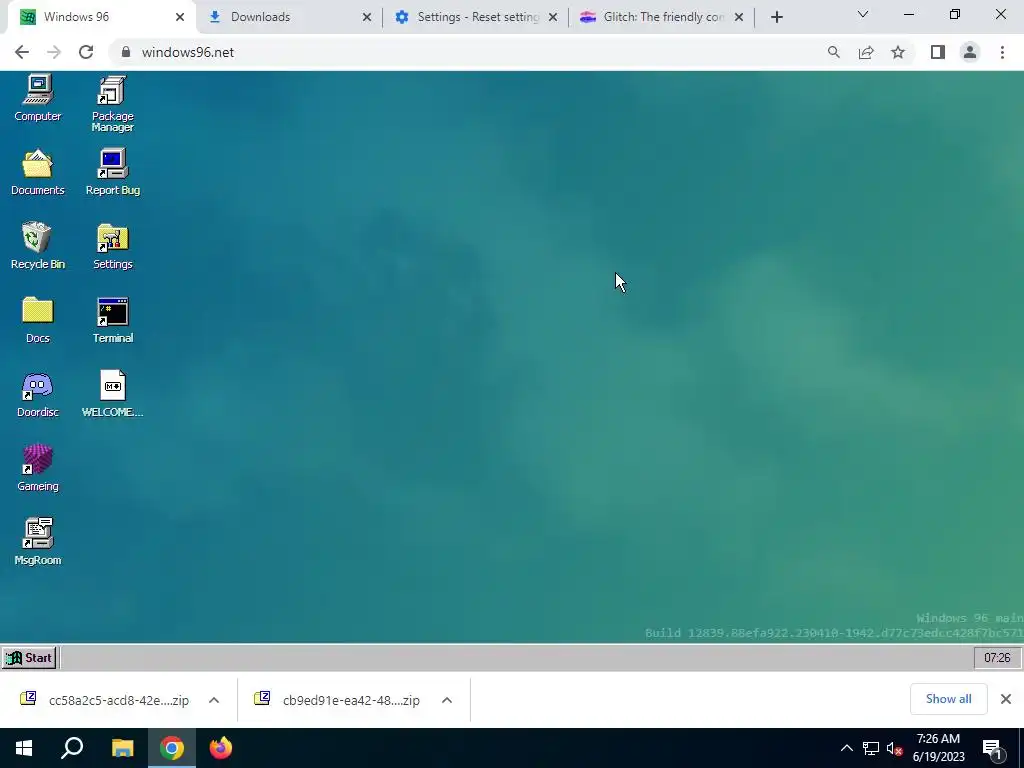Open the MsgRoom desktop shortcut
1024x768 pixels.
click(x=38, y=541)
